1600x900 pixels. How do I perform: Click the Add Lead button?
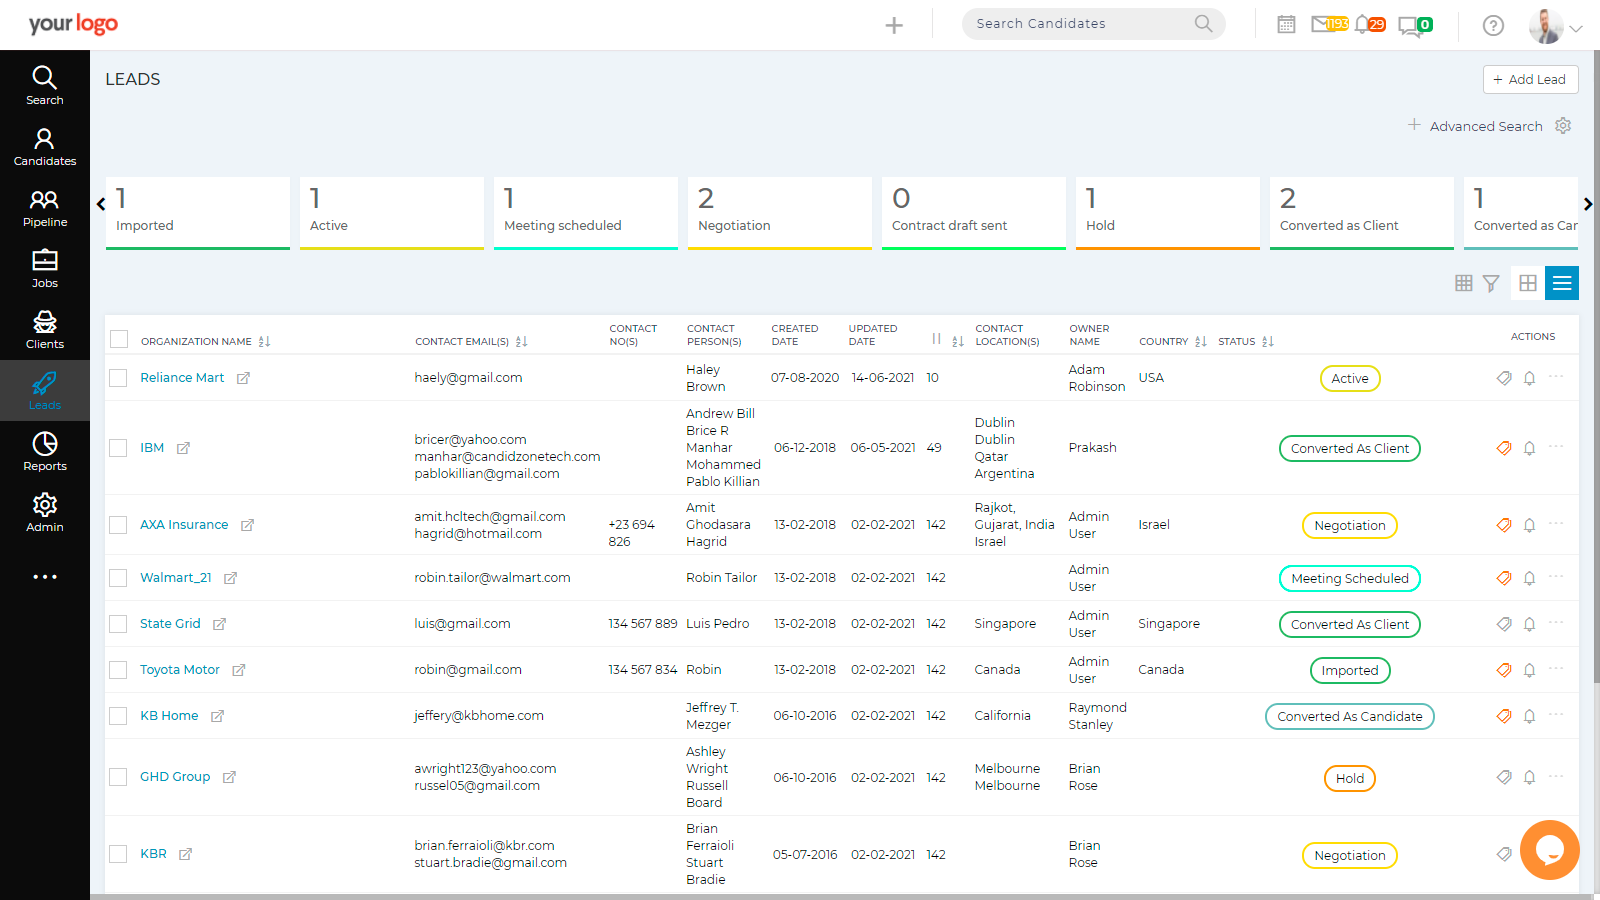pos(1530,79)
